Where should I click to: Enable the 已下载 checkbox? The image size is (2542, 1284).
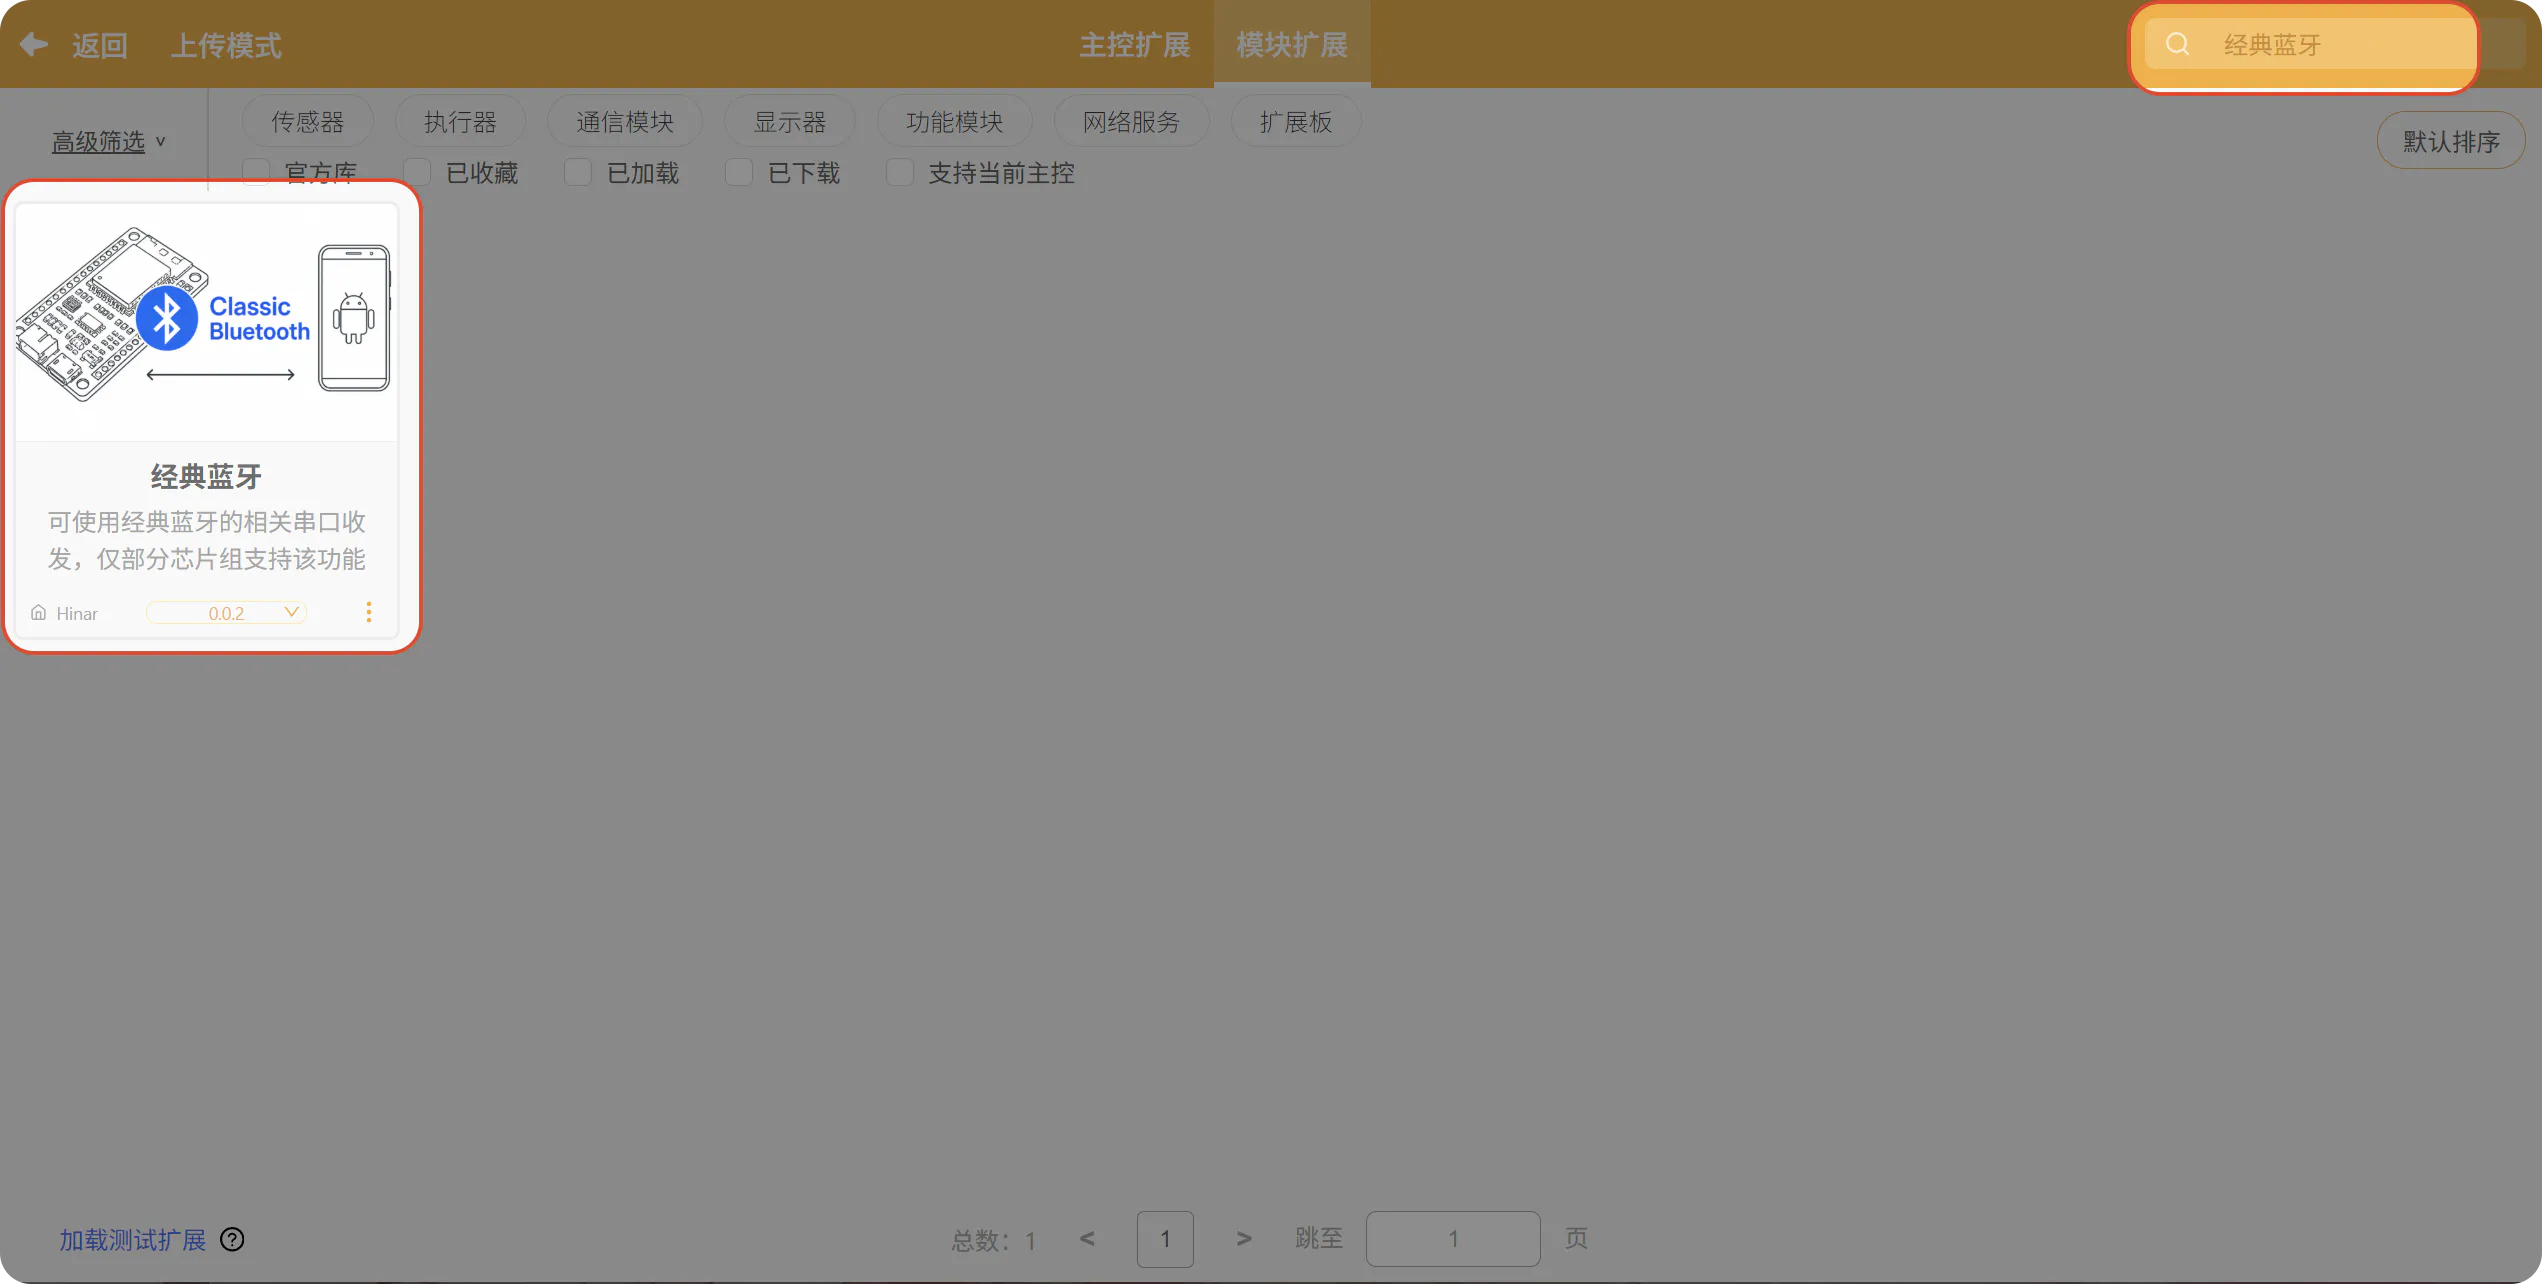click(x=739, y=173)
